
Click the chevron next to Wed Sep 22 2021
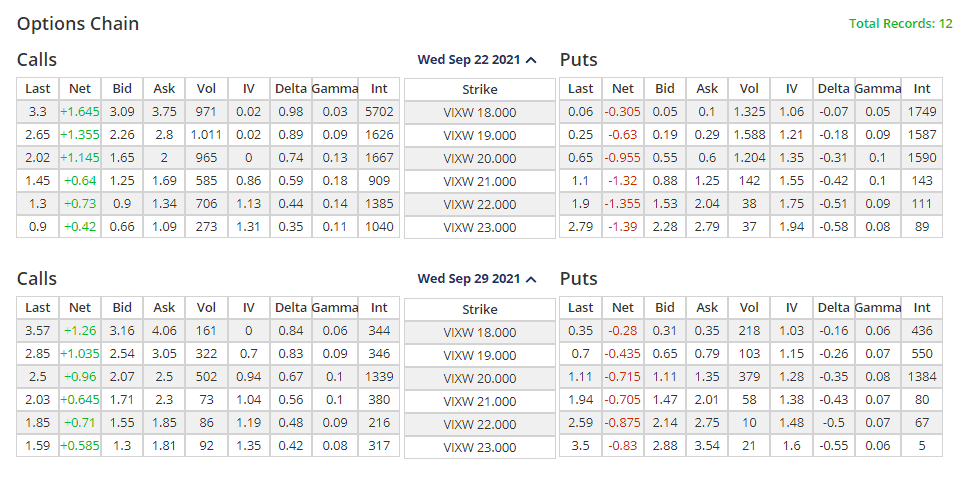pos(531,61)
